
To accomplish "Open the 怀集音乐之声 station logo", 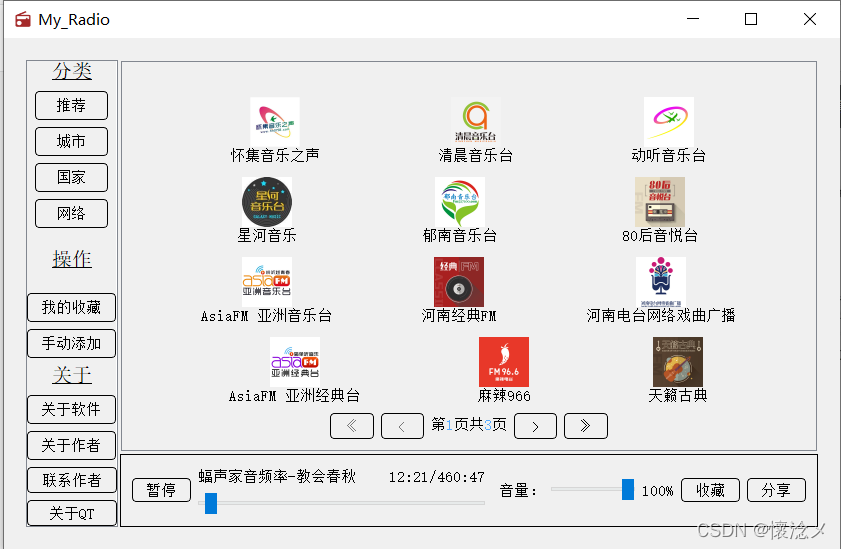I will (275, 122).
